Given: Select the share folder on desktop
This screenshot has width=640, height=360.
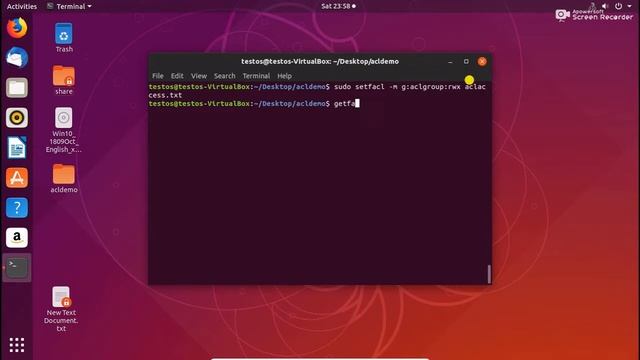Looking at the screenshot, I should pos(64,80).
